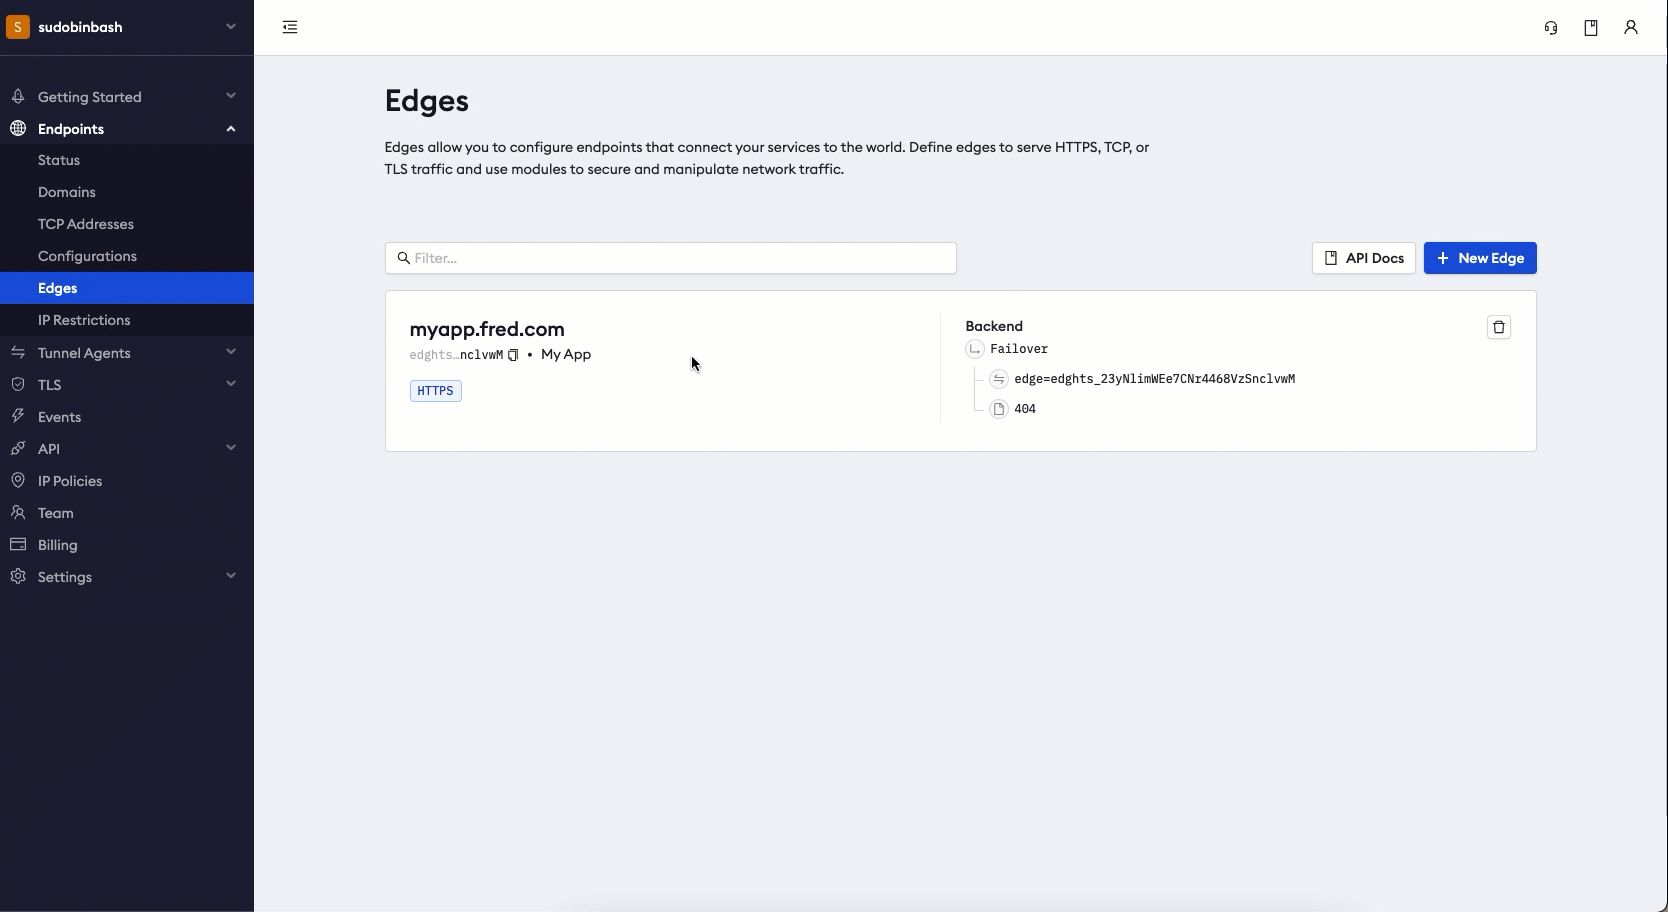
Task: Open the API Docs
Action: [x=1364, y=258]
